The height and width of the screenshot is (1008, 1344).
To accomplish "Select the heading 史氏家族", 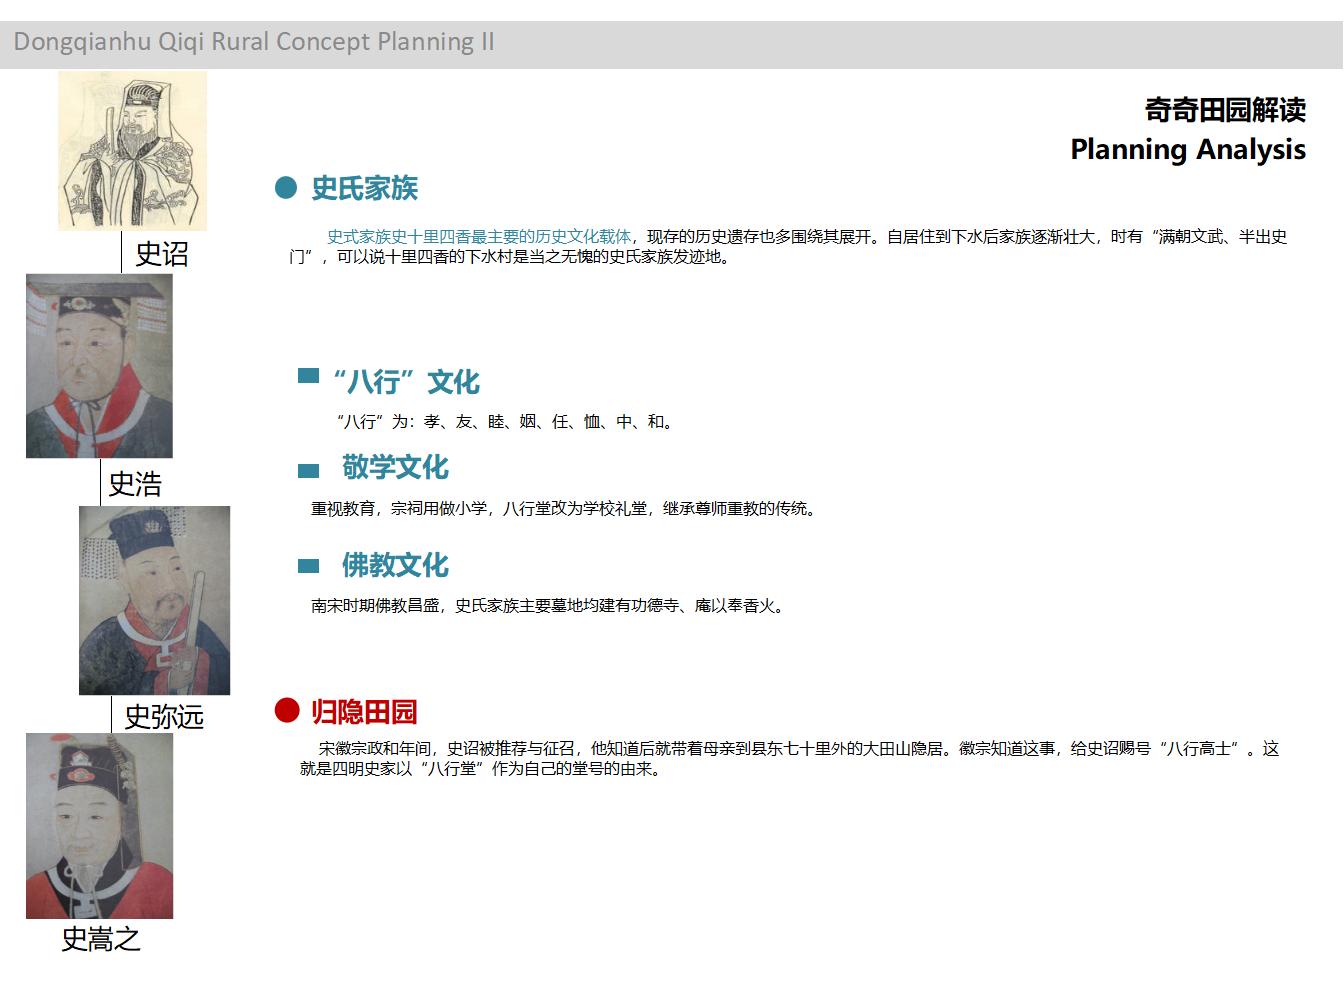I will point(365,188).
